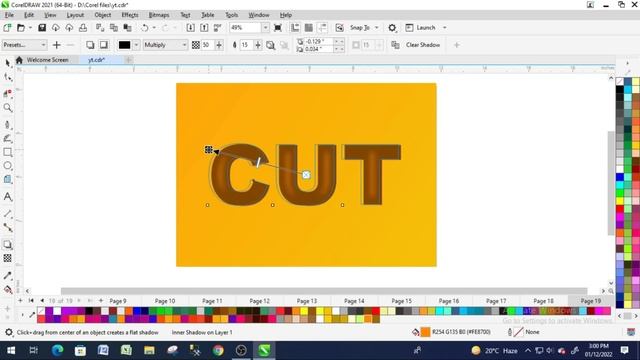Image resolution: width=640 pixels, height=360 pixels.
Task: Go to first page navigation arrow
Action: pos(31,301)
